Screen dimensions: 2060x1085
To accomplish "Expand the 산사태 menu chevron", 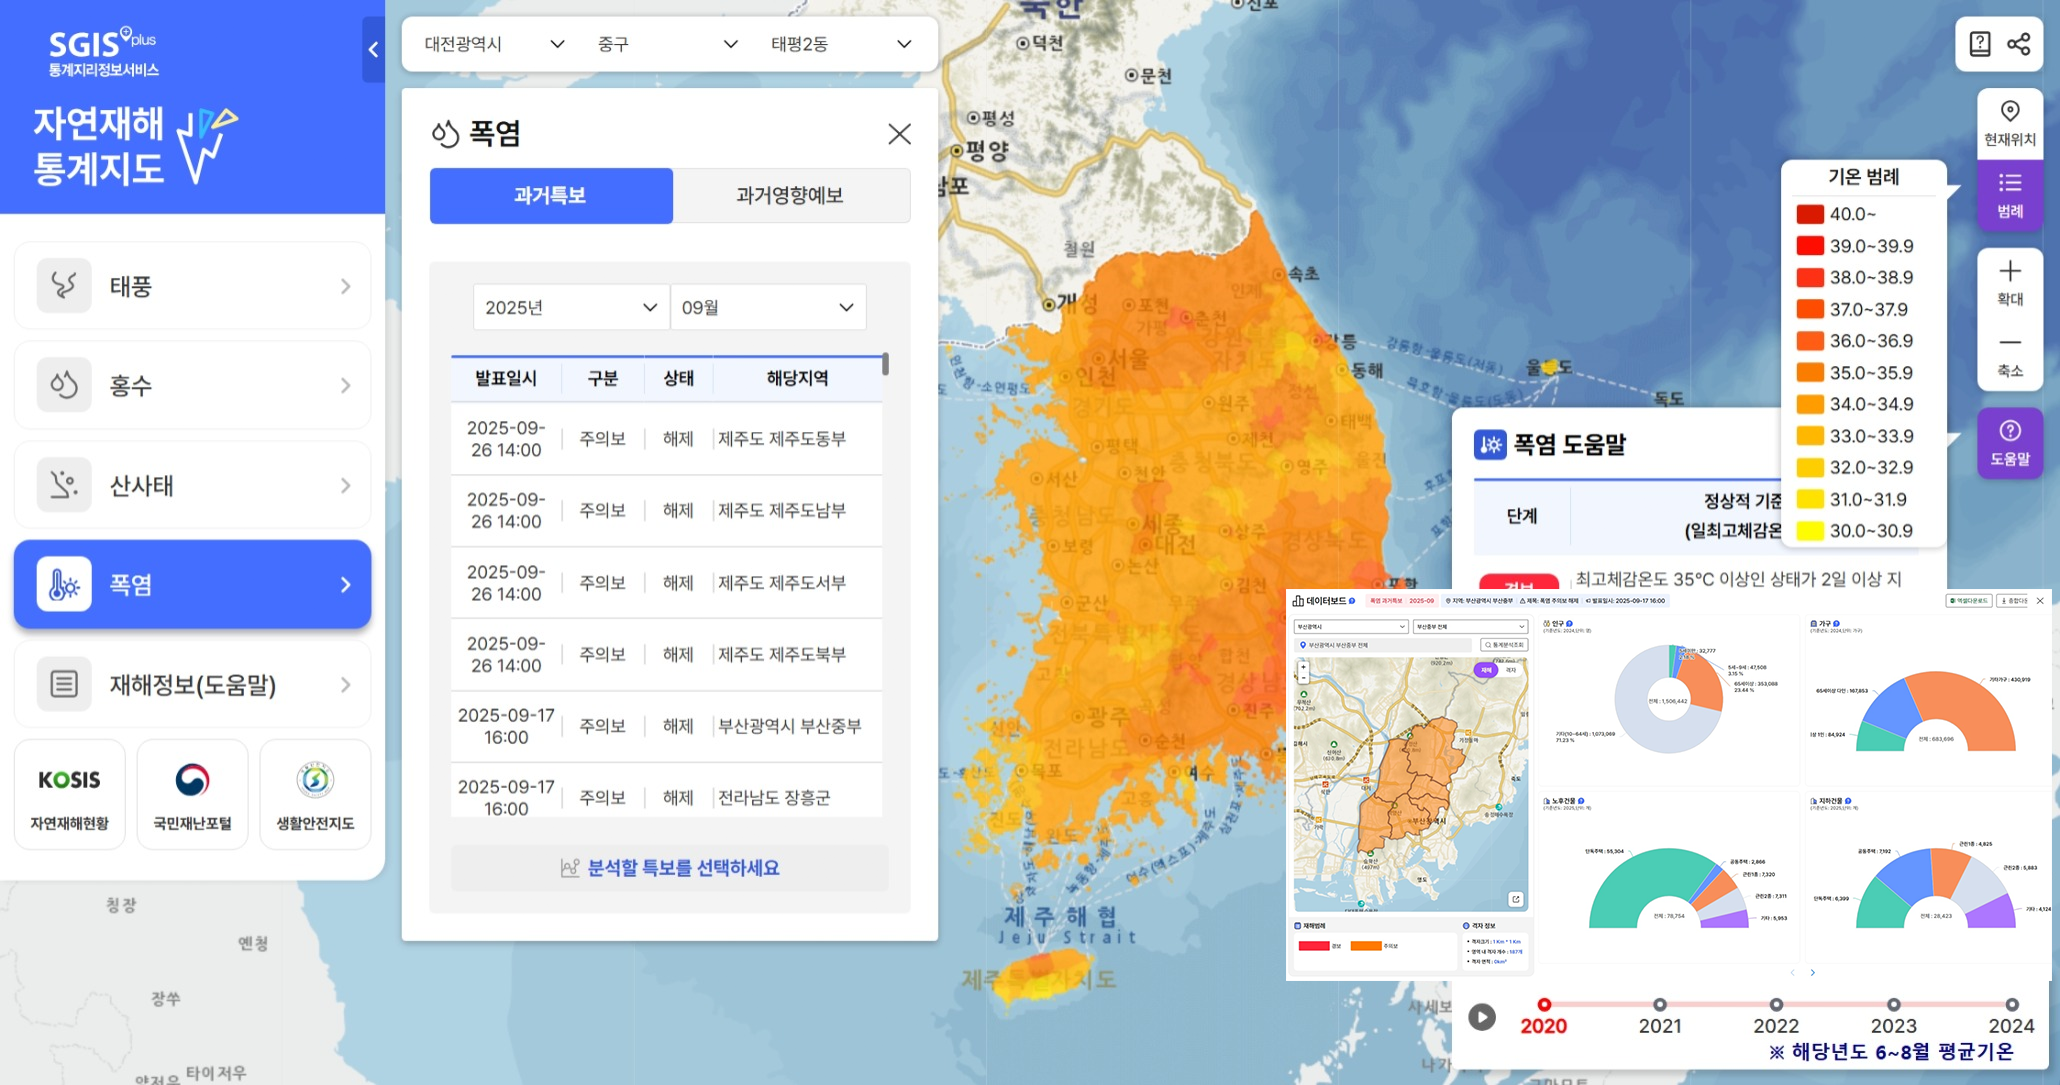I will click(346, 485).
